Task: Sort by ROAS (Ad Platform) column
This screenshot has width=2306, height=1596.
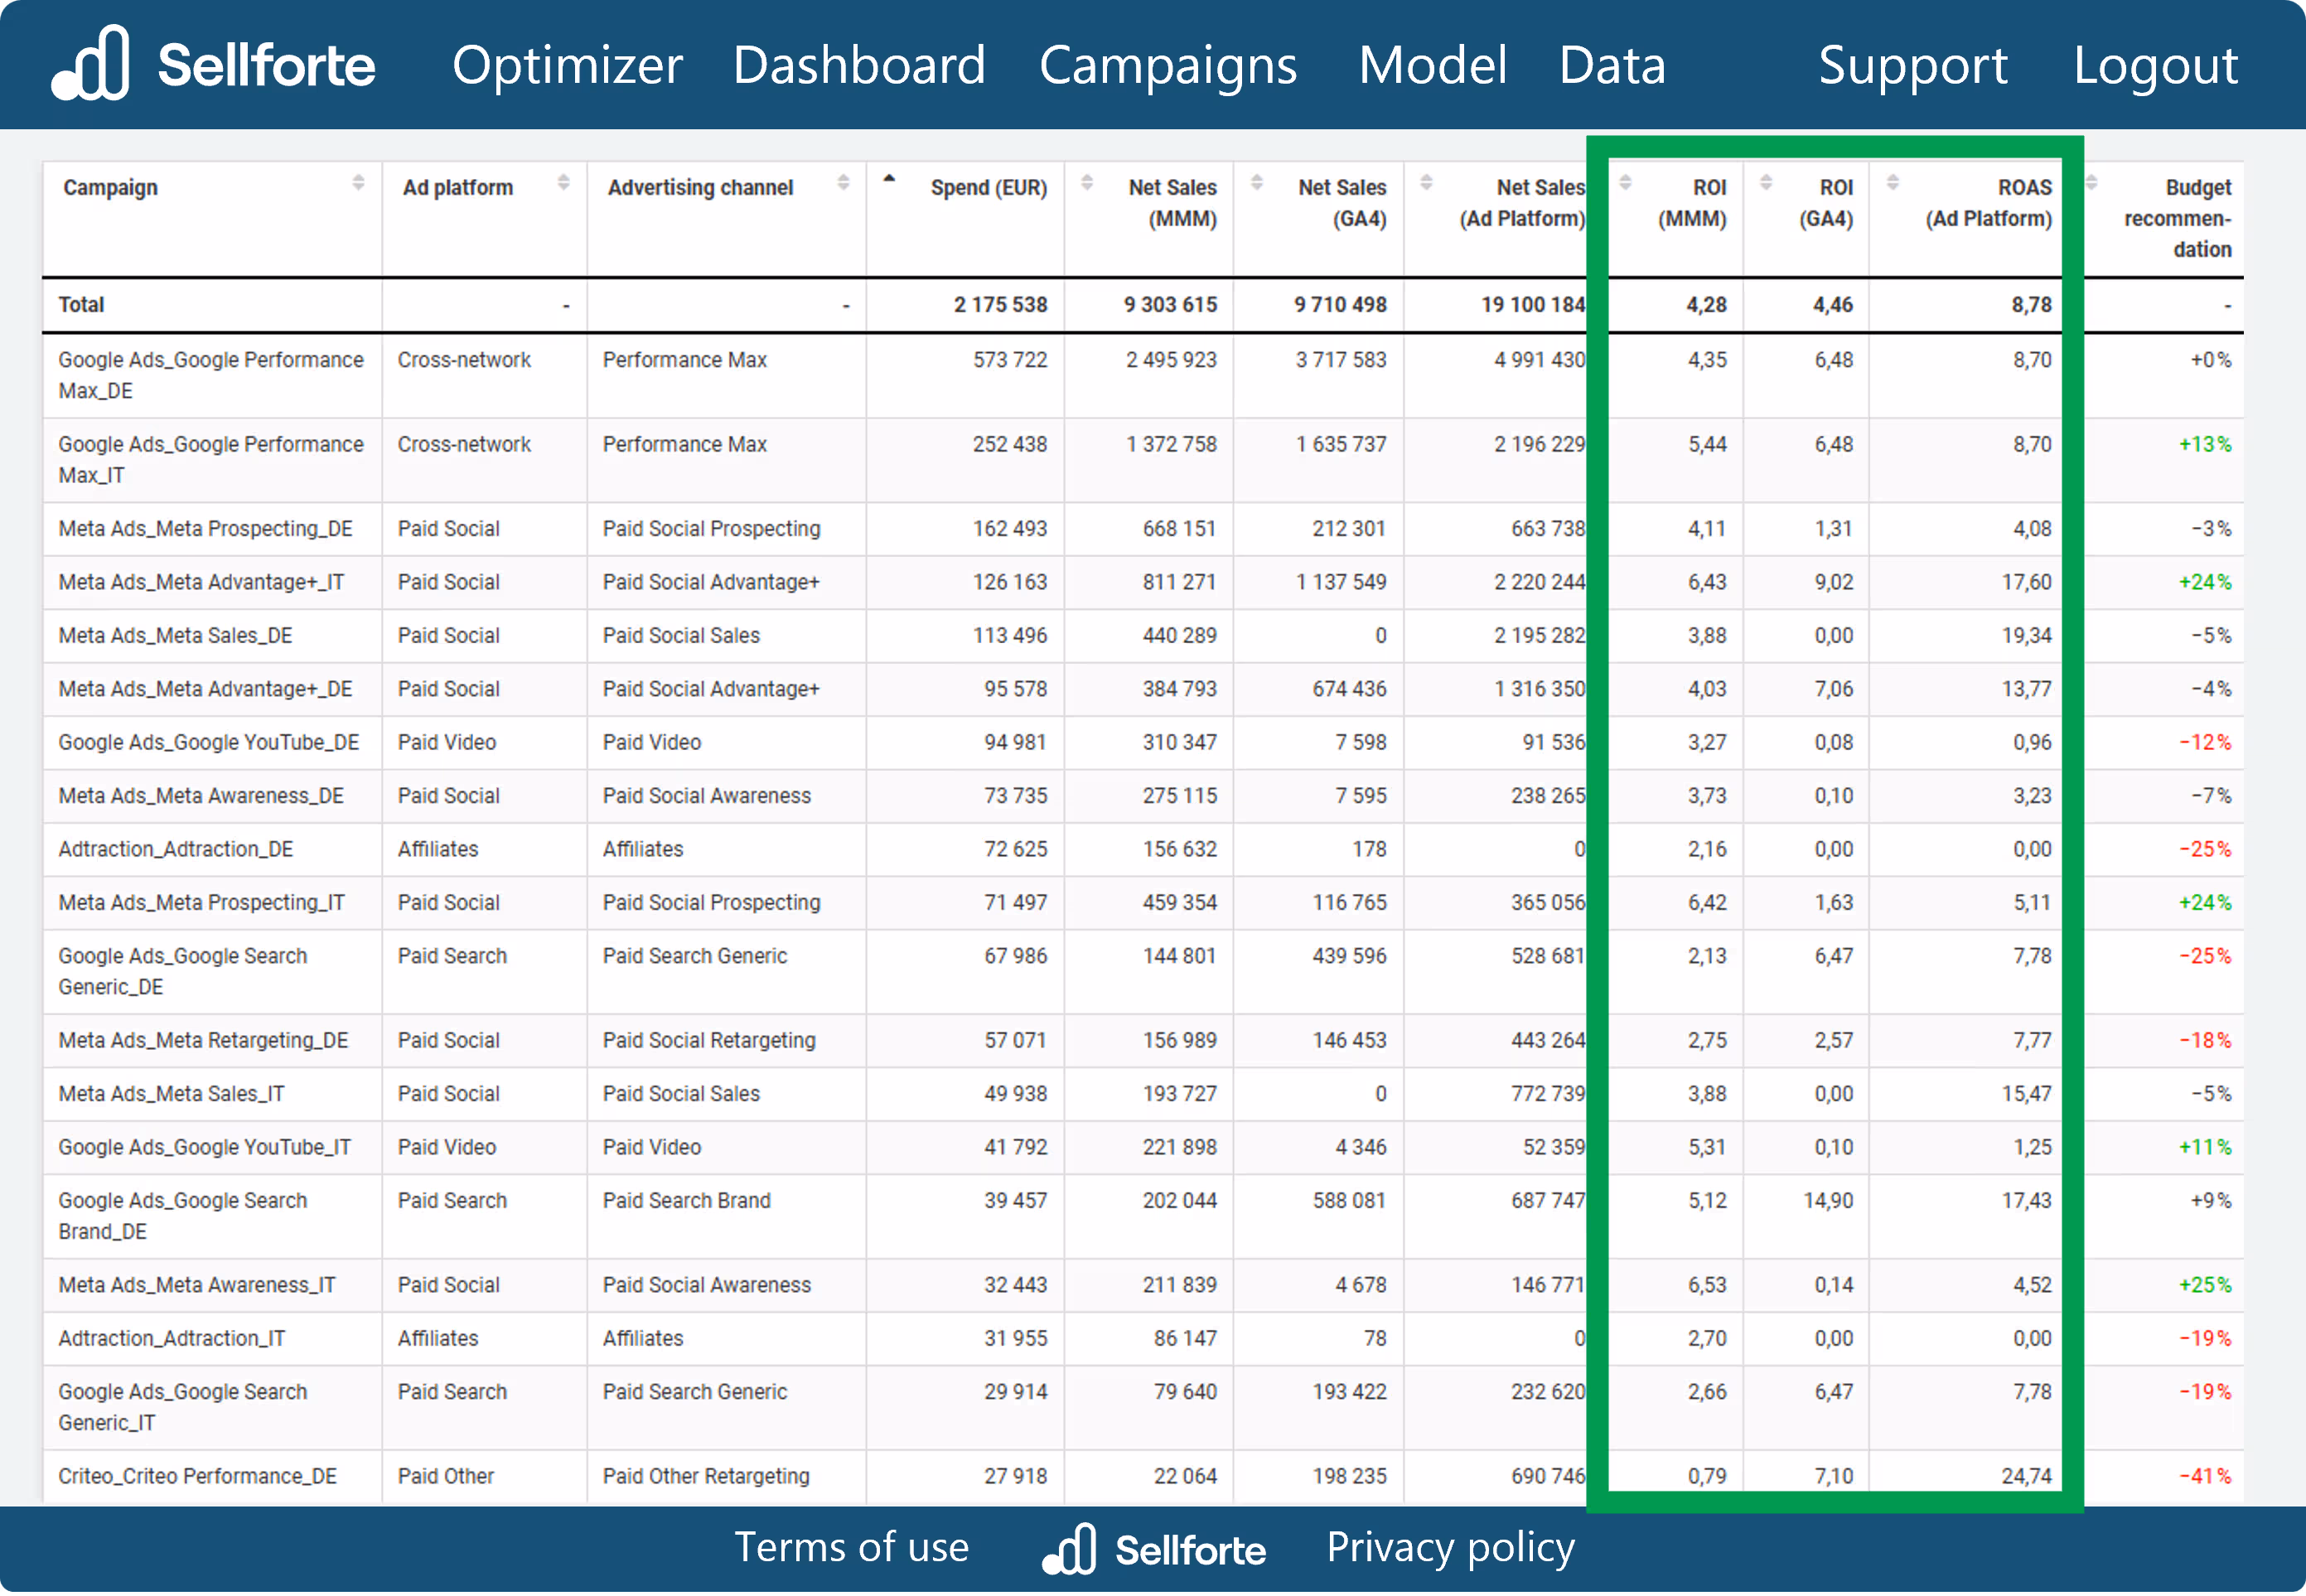Action: pos(1893,183)
